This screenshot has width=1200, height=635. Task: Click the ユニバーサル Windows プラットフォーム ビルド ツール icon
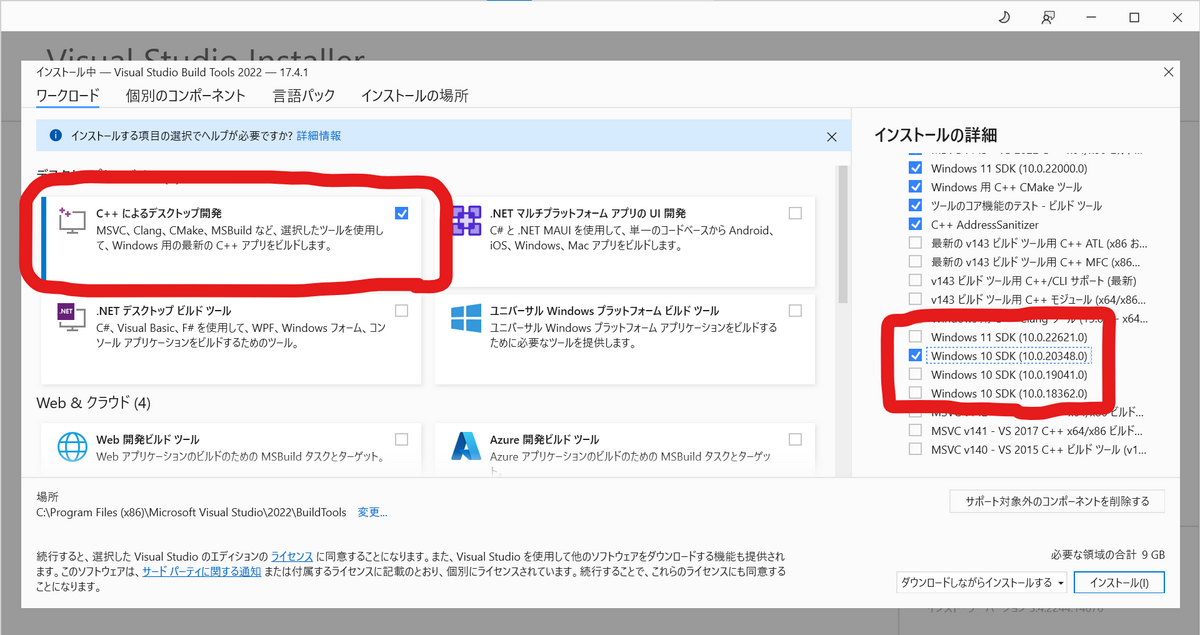click(x=467, y=318)
